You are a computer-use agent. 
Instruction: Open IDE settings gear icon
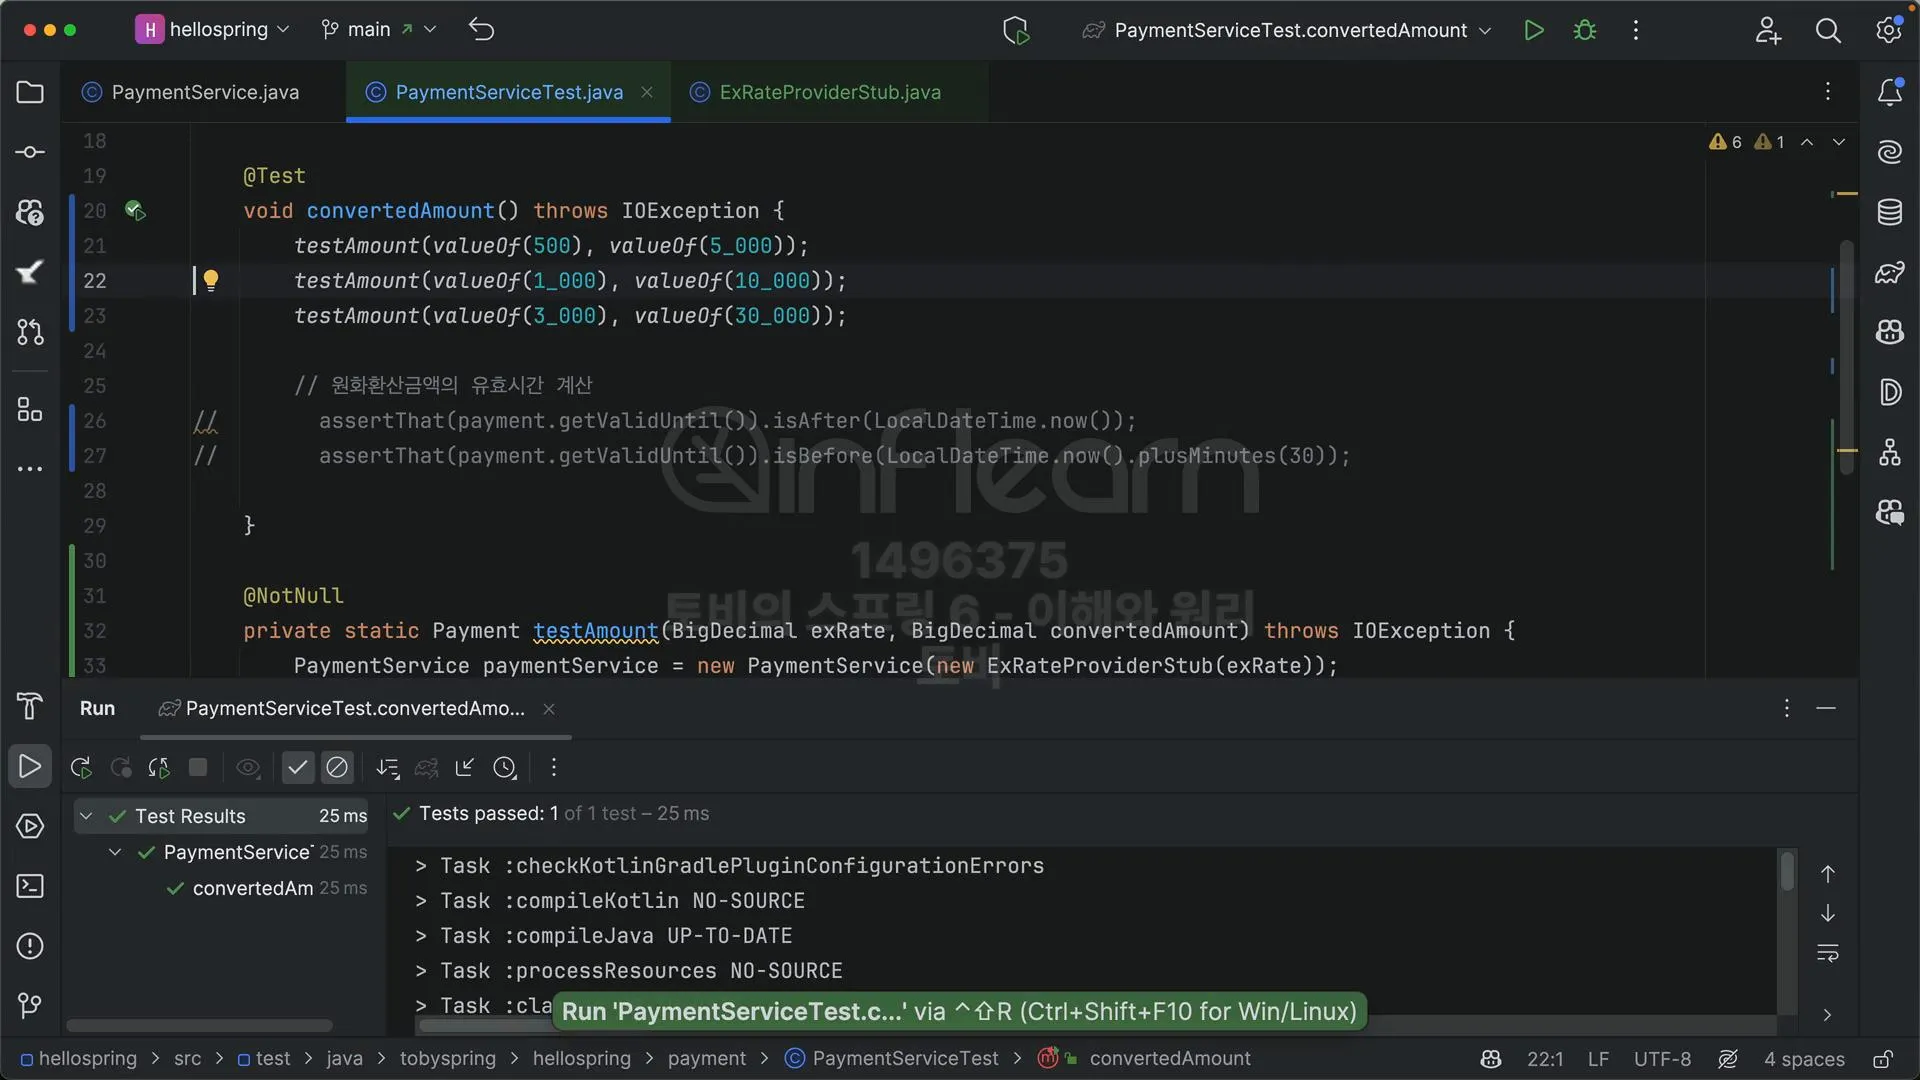pos(1889,30)
